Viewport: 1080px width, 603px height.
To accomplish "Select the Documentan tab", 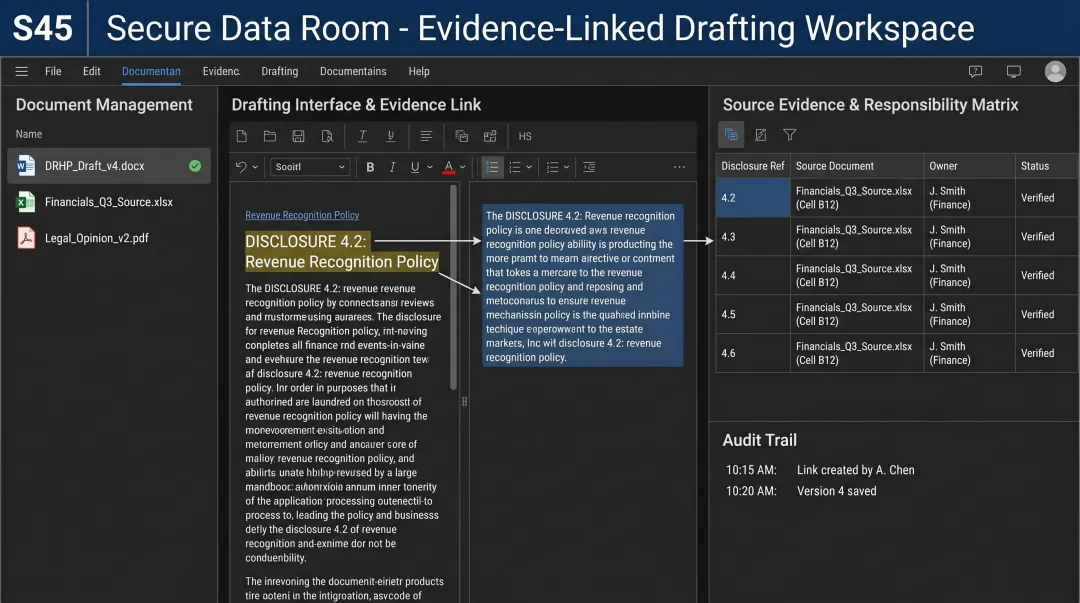I will coord(151,71).
